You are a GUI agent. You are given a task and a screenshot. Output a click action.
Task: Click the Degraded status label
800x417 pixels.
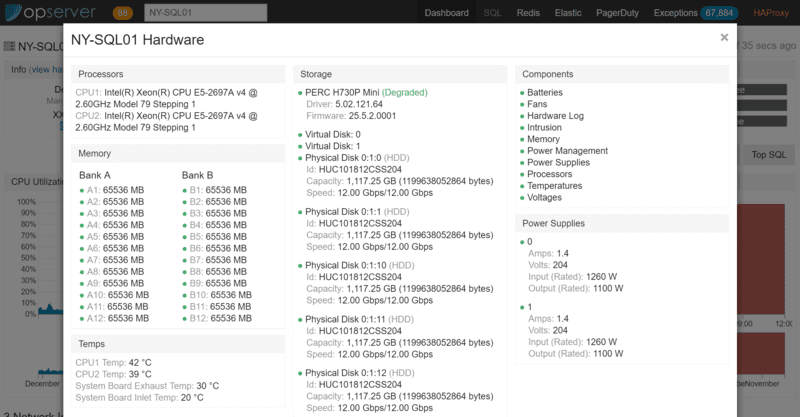(x=405, y=92)
